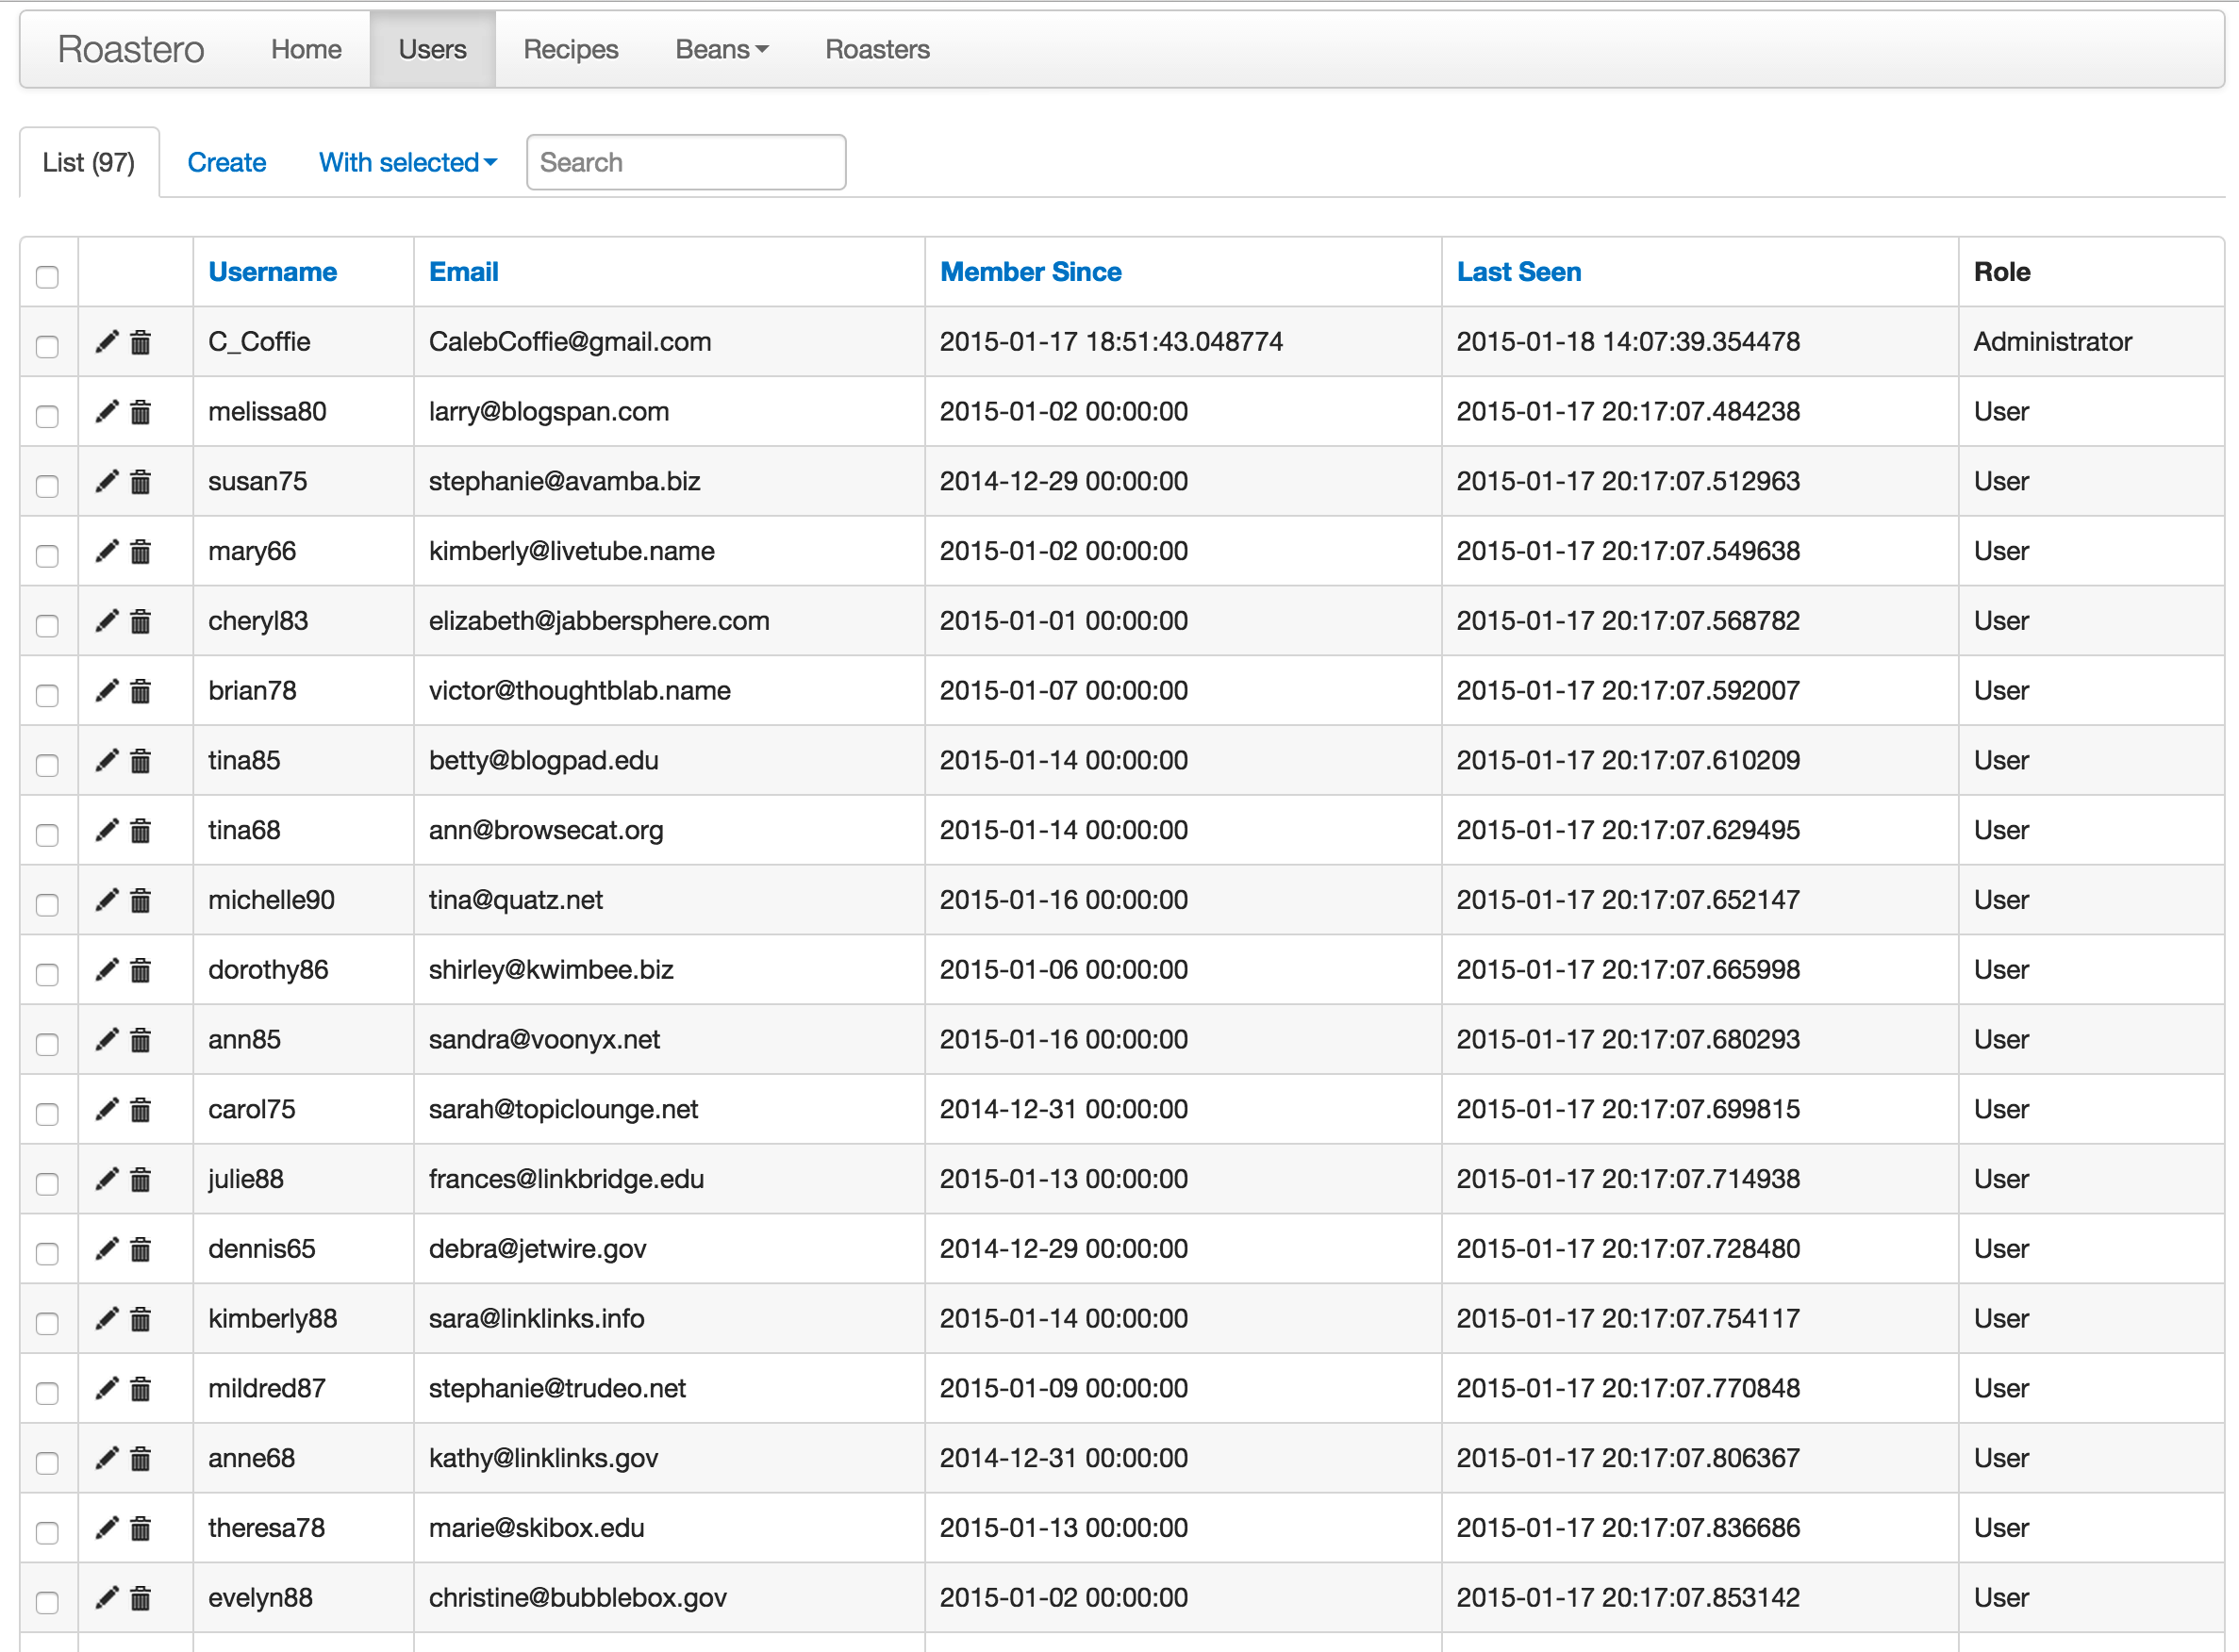This screenshot has width=2239, height=1652.
Task: Sort users by the Member Since column
Action: coord(1030,272)
